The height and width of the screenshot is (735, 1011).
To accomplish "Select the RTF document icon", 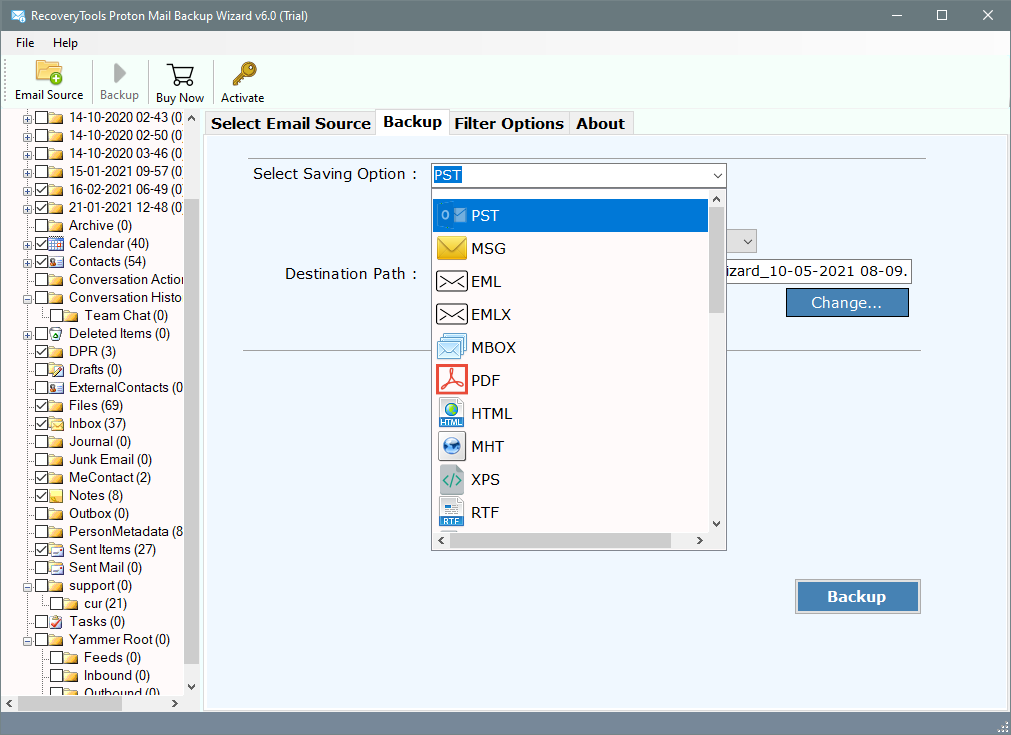I will 451,512.
